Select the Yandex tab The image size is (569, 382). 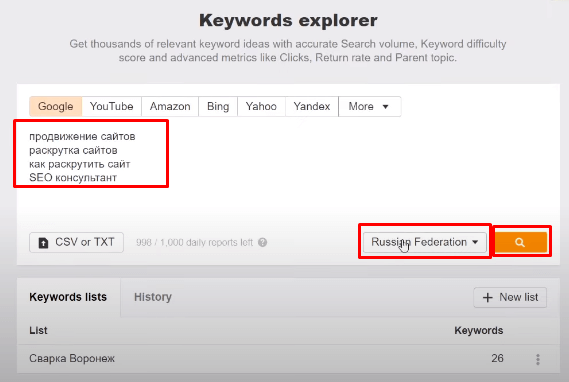click(312, 106)
